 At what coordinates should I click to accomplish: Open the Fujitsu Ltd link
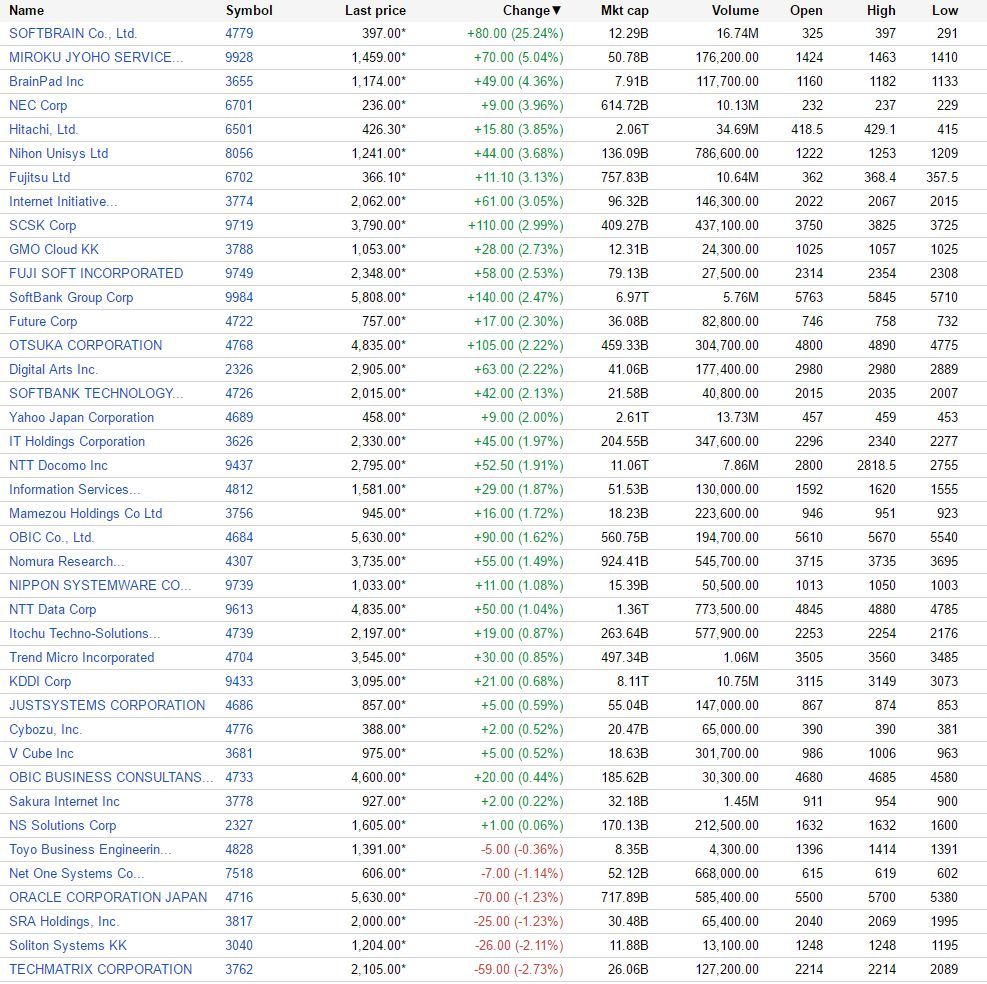(x=40, y=177)
